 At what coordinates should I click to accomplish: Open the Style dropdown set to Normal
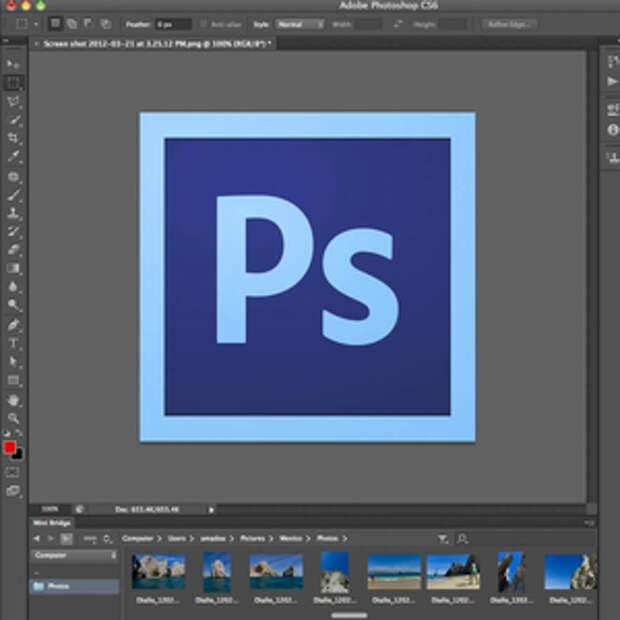300,24
